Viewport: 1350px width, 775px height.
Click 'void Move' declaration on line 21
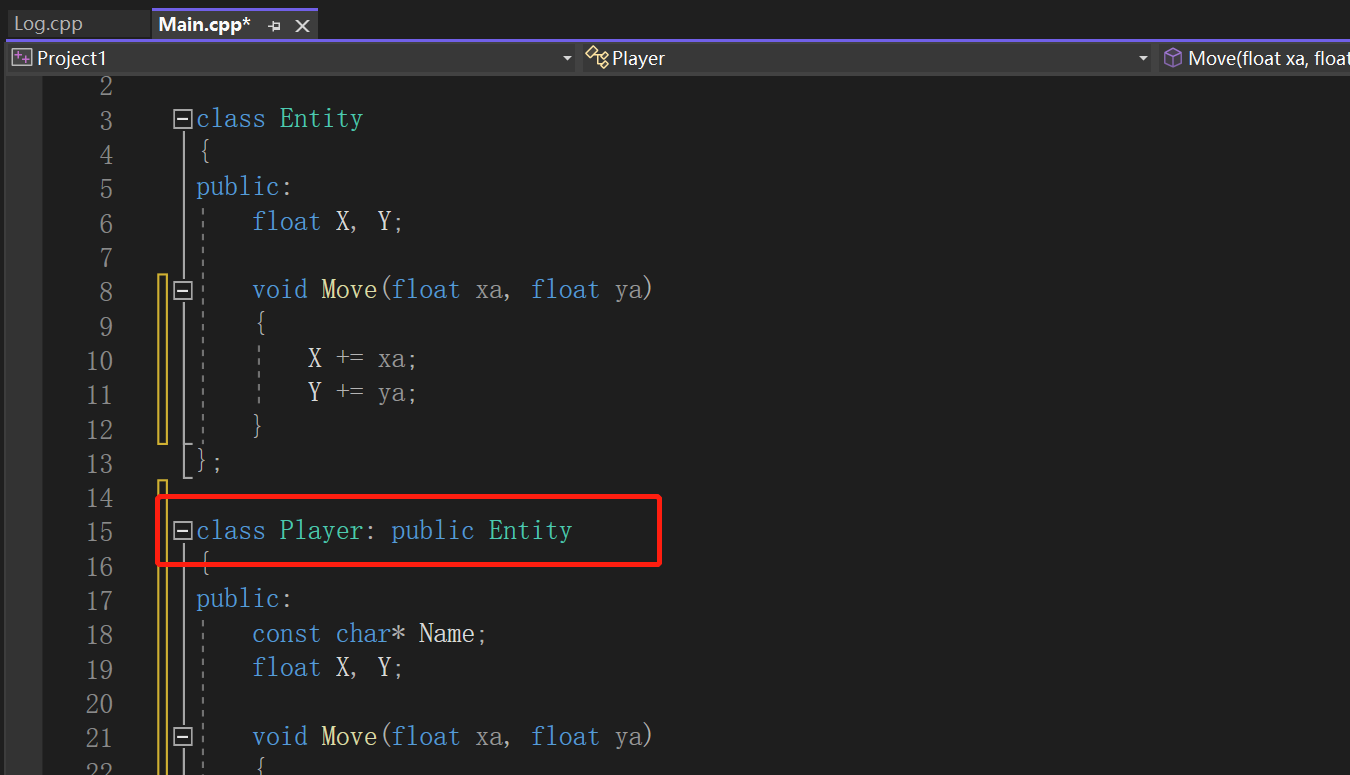click(x=314, y=736)
